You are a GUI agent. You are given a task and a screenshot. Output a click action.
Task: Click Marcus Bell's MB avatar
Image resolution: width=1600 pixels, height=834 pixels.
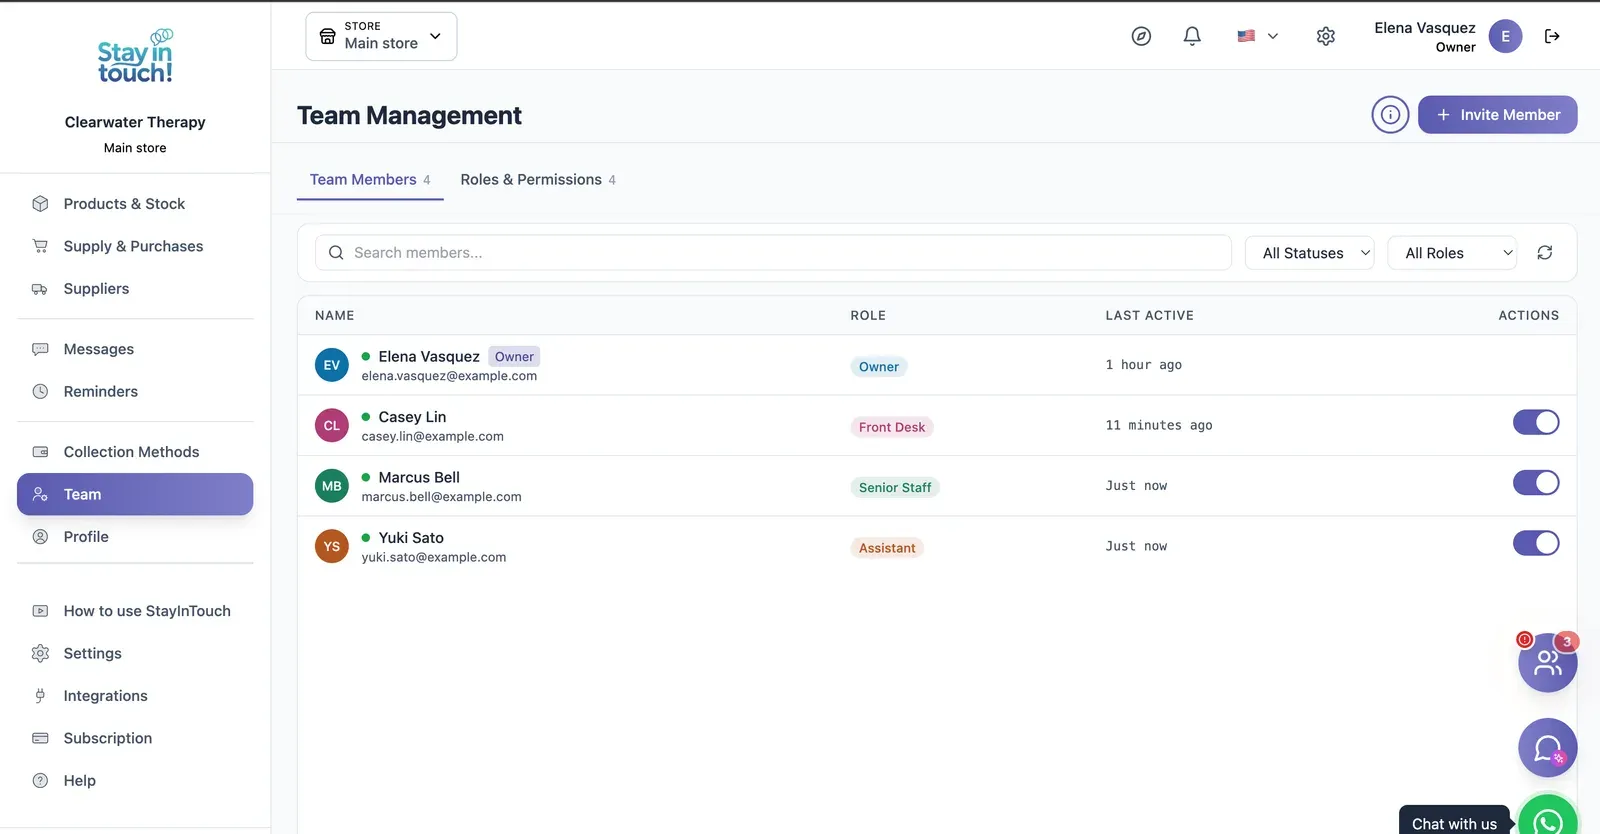pos(332,486)
